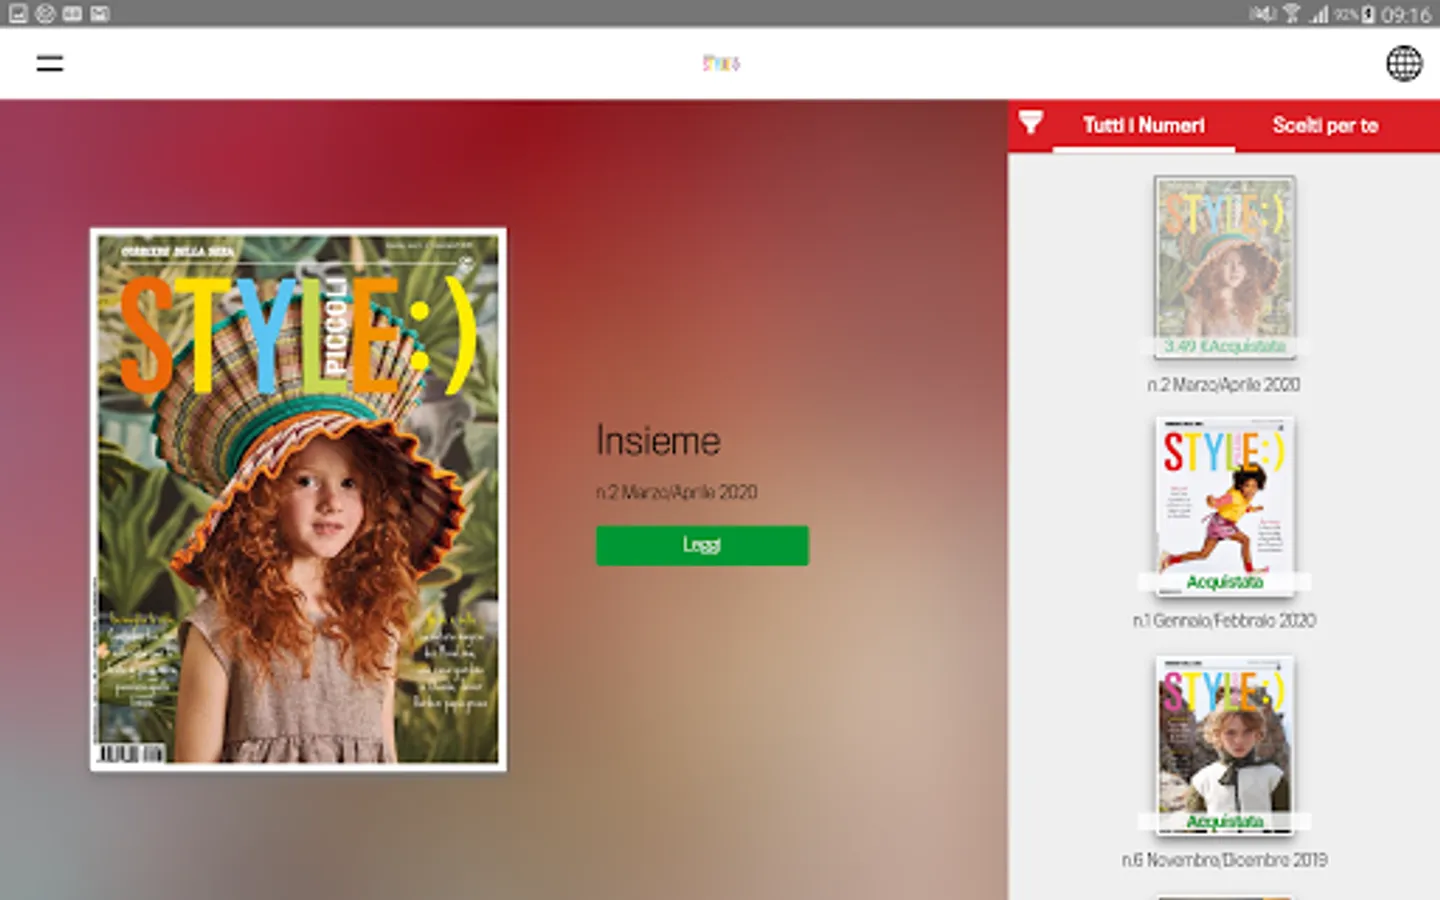1440x900 pixels.
Task: Tap the 3.49 € Acquistata label
Action: (x=1225, y=346)
